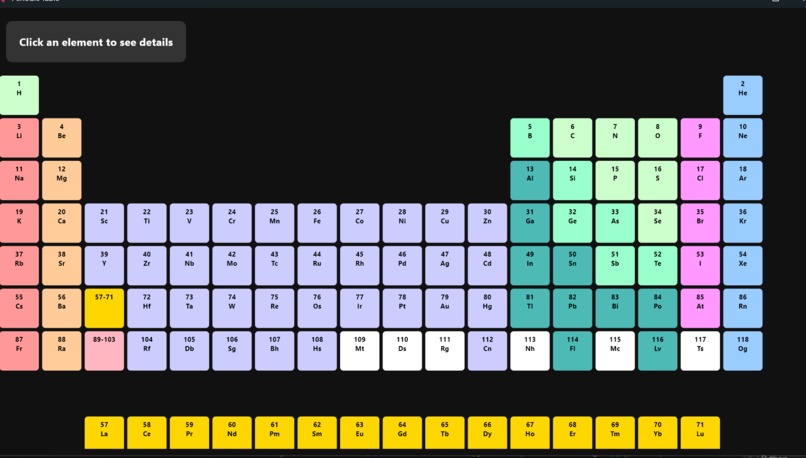Click the Rutherfordium (Rf) tile

pyautogui.click(x=147, y=351)
